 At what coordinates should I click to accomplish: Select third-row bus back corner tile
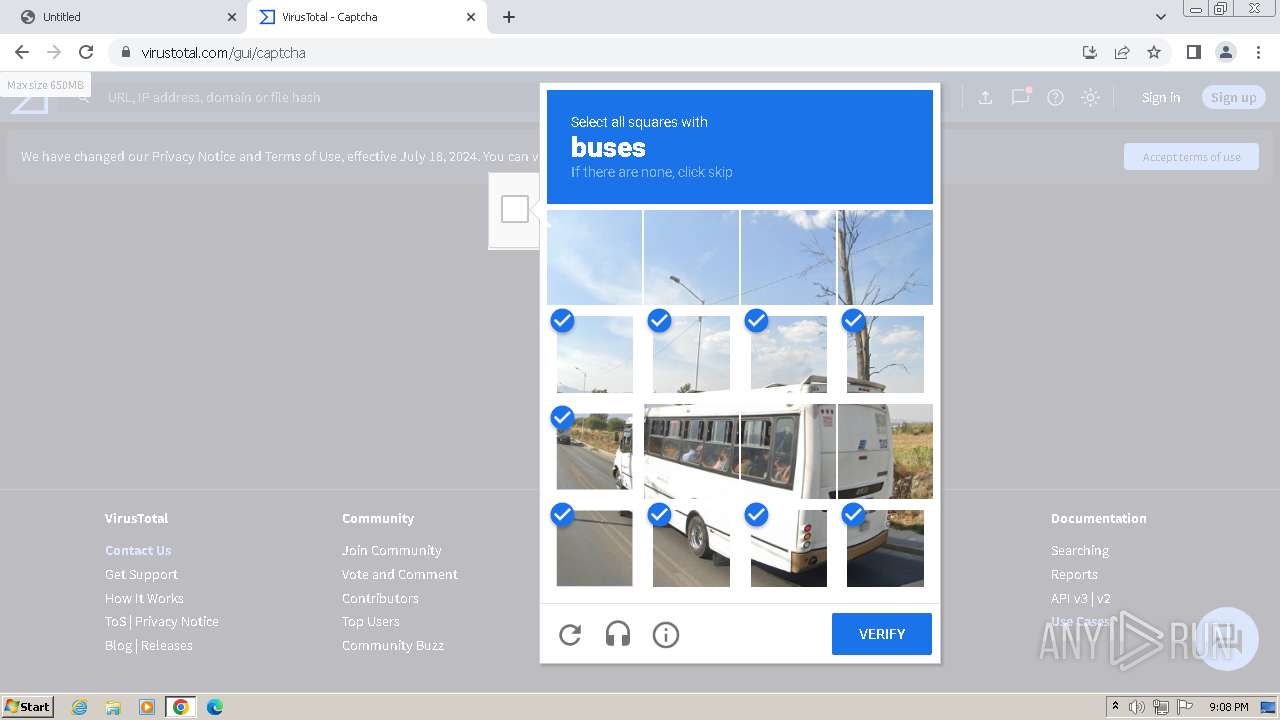[x=885, y=451]
